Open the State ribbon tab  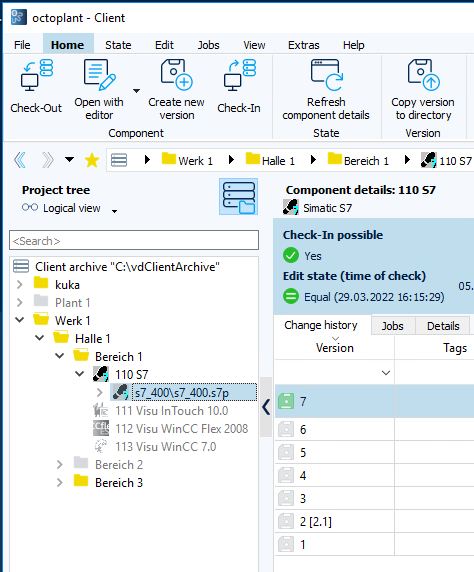(118, 45)
